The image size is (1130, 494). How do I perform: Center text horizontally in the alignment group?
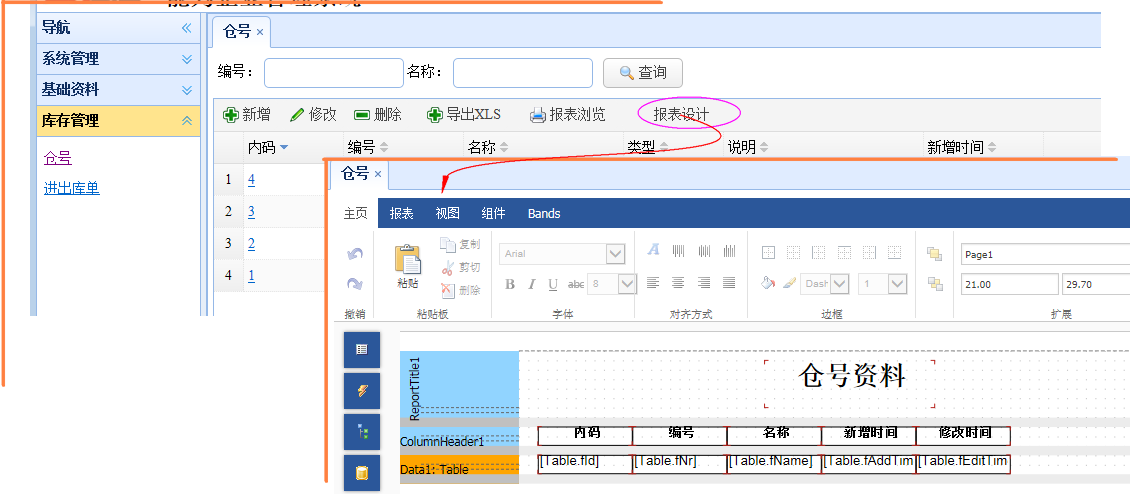pyautogui.click(x=678, y=283)
